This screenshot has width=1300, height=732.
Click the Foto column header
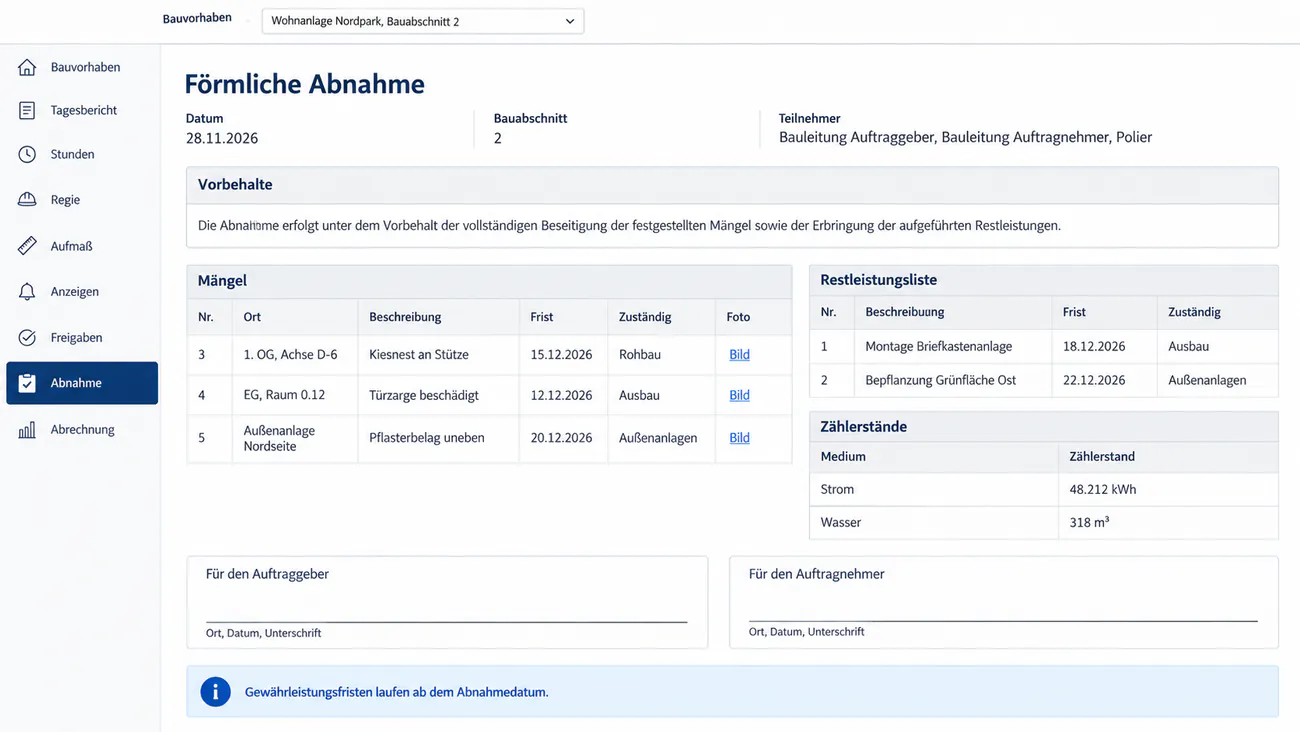(738, 317)
